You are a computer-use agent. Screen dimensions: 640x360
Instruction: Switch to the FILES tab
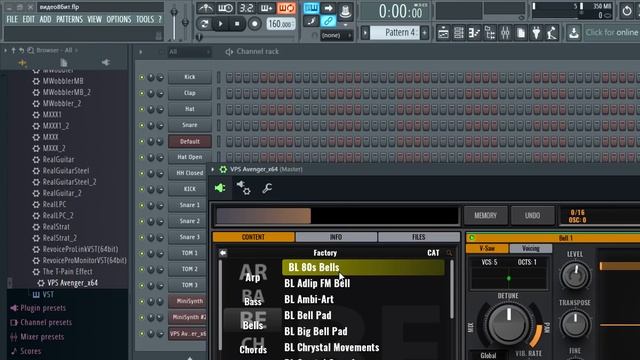(419, 237)
